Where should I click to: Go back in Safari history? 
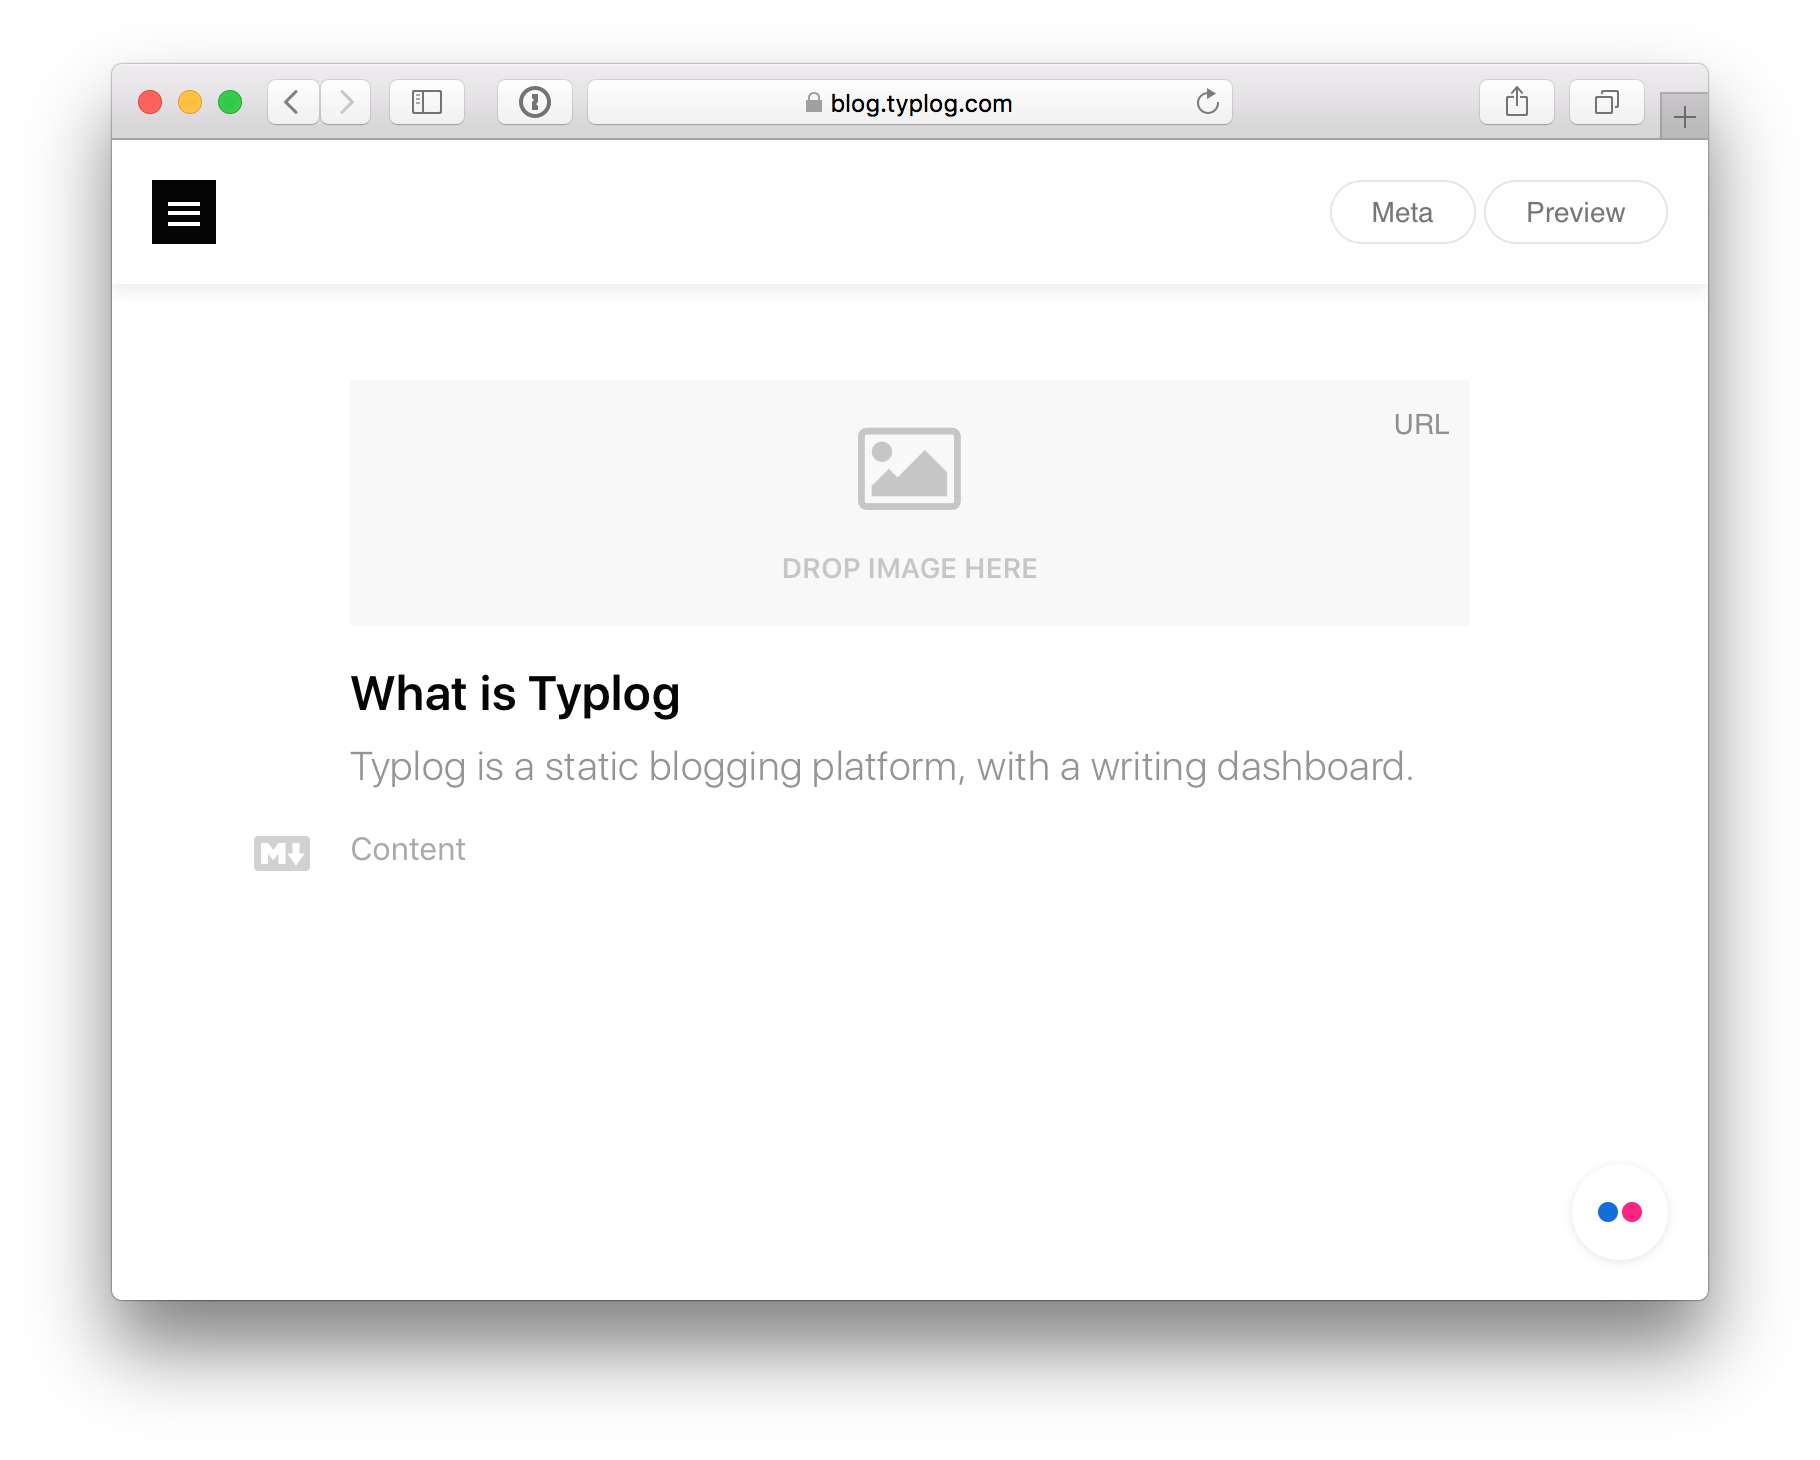click(293, 102)
